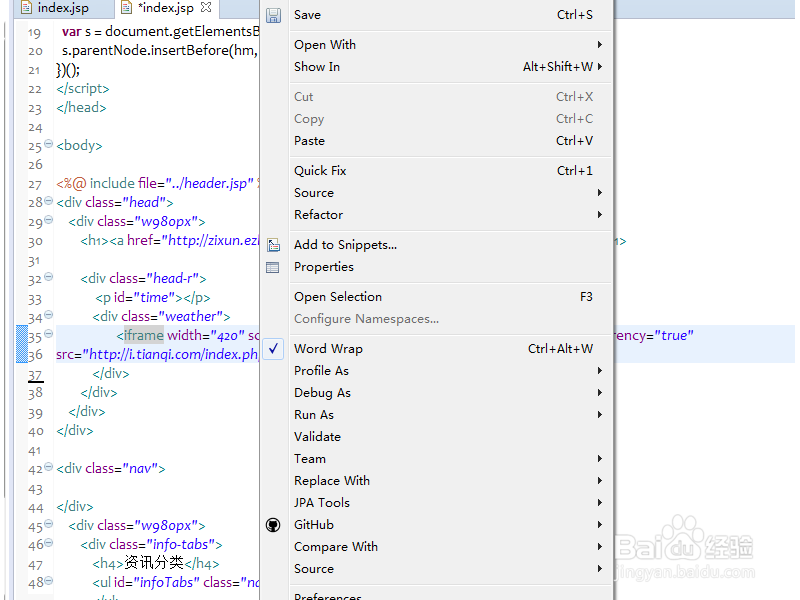The width and height of the screenshot is (800, 600).
Task: Expand the Replace With submenu arrow
Action: [x=600, y=481]
